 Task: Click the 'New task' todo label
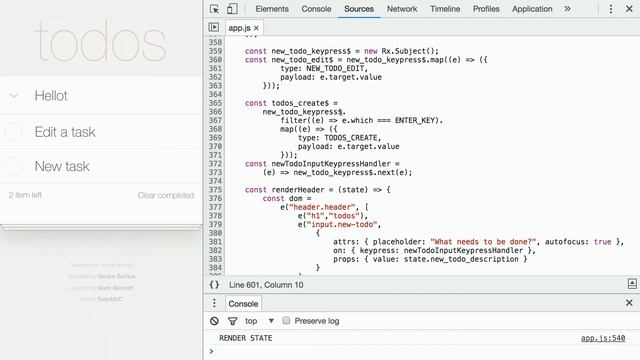point(62,166)
